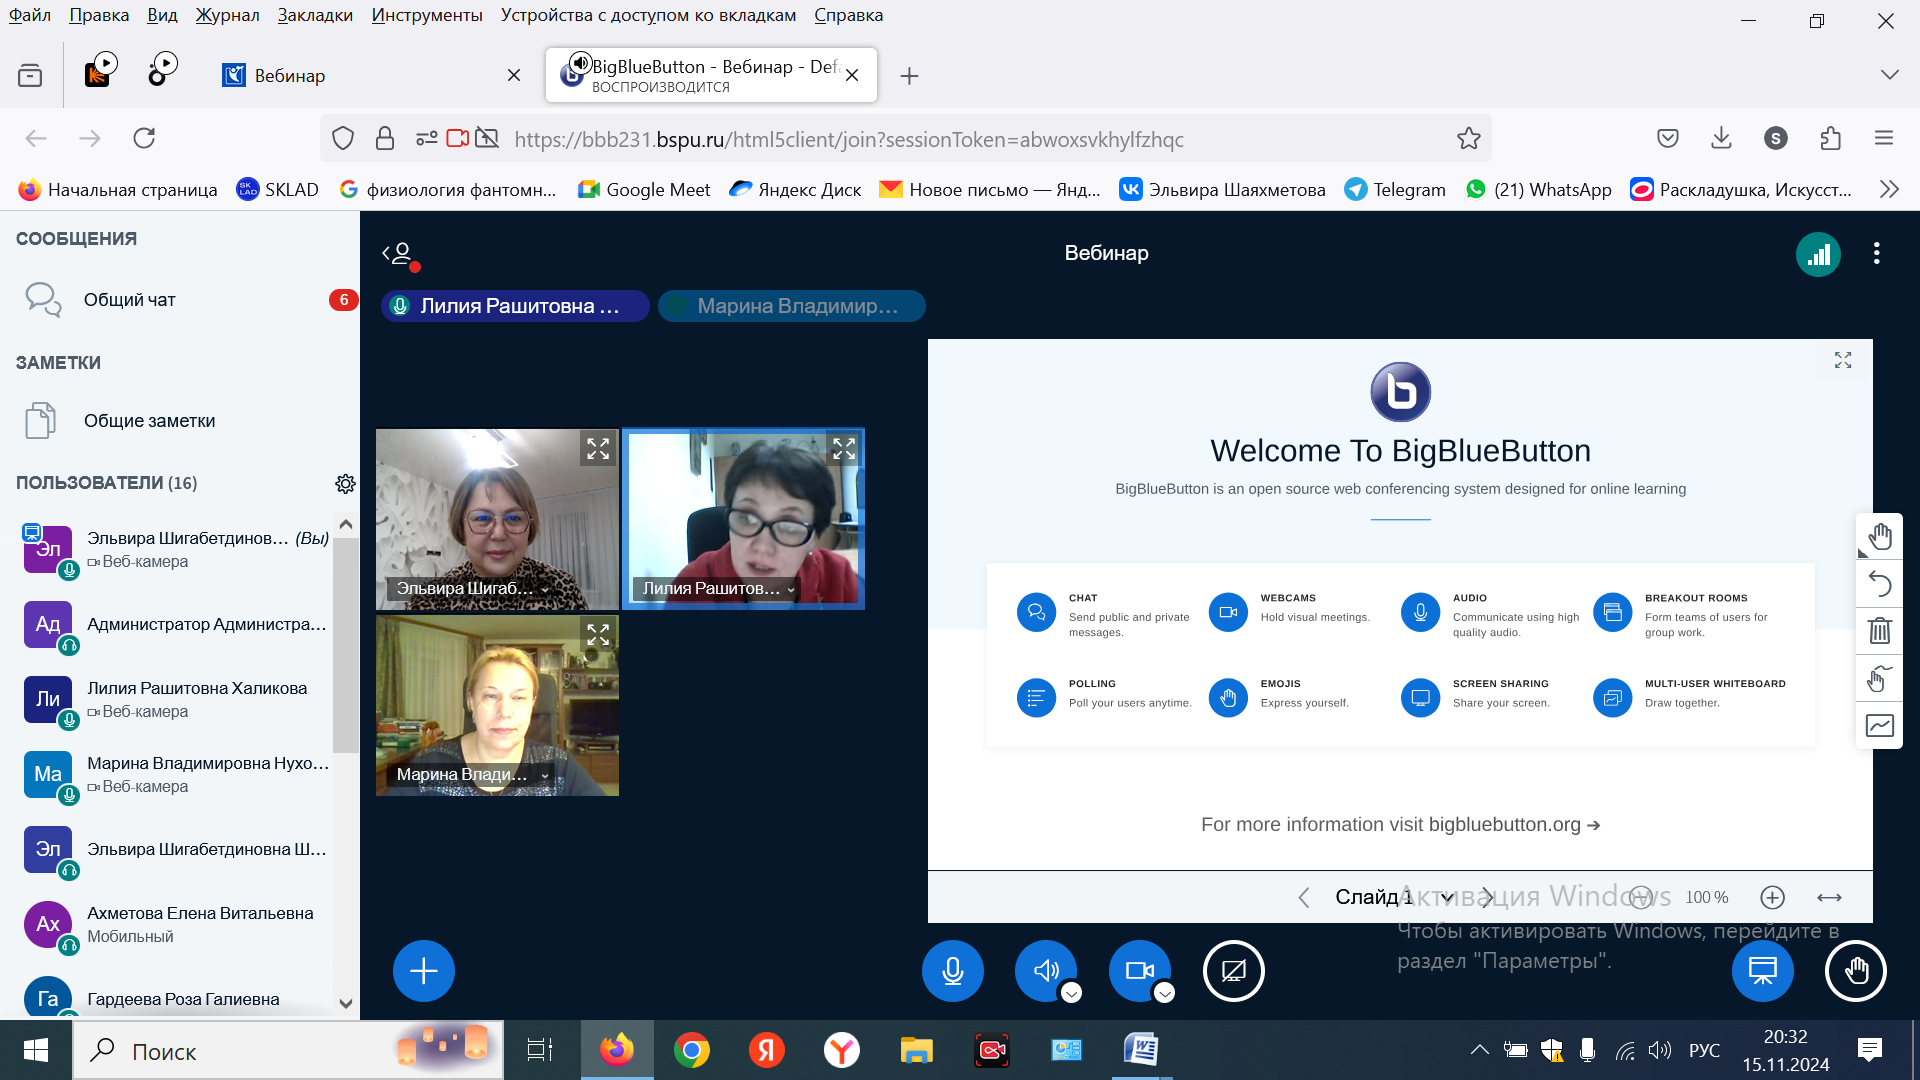
Task: Toggle the webcam sharing button
Action: pos(1138,970)
